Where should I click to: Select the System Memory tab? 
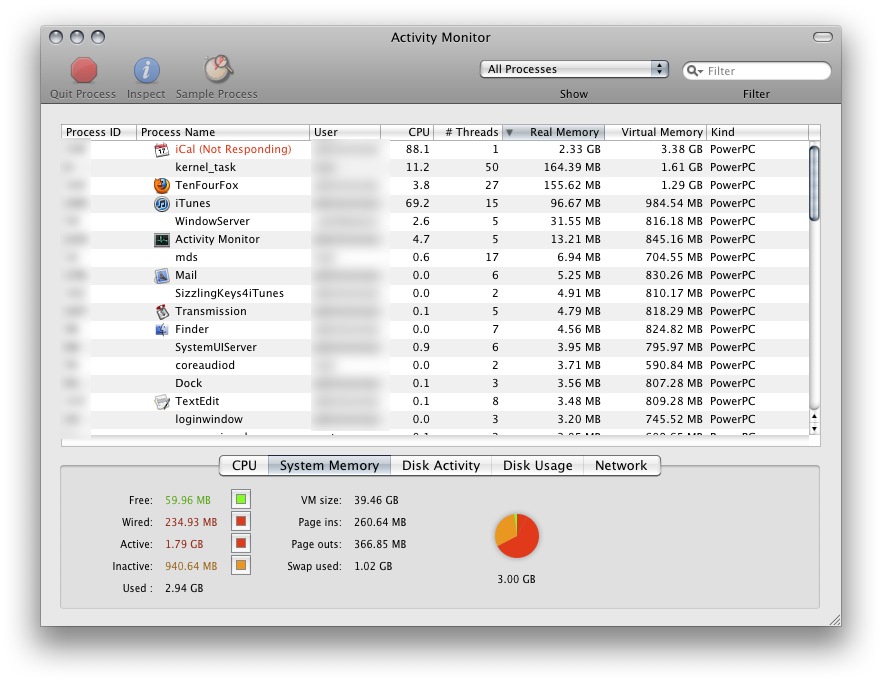click(329, 465)
